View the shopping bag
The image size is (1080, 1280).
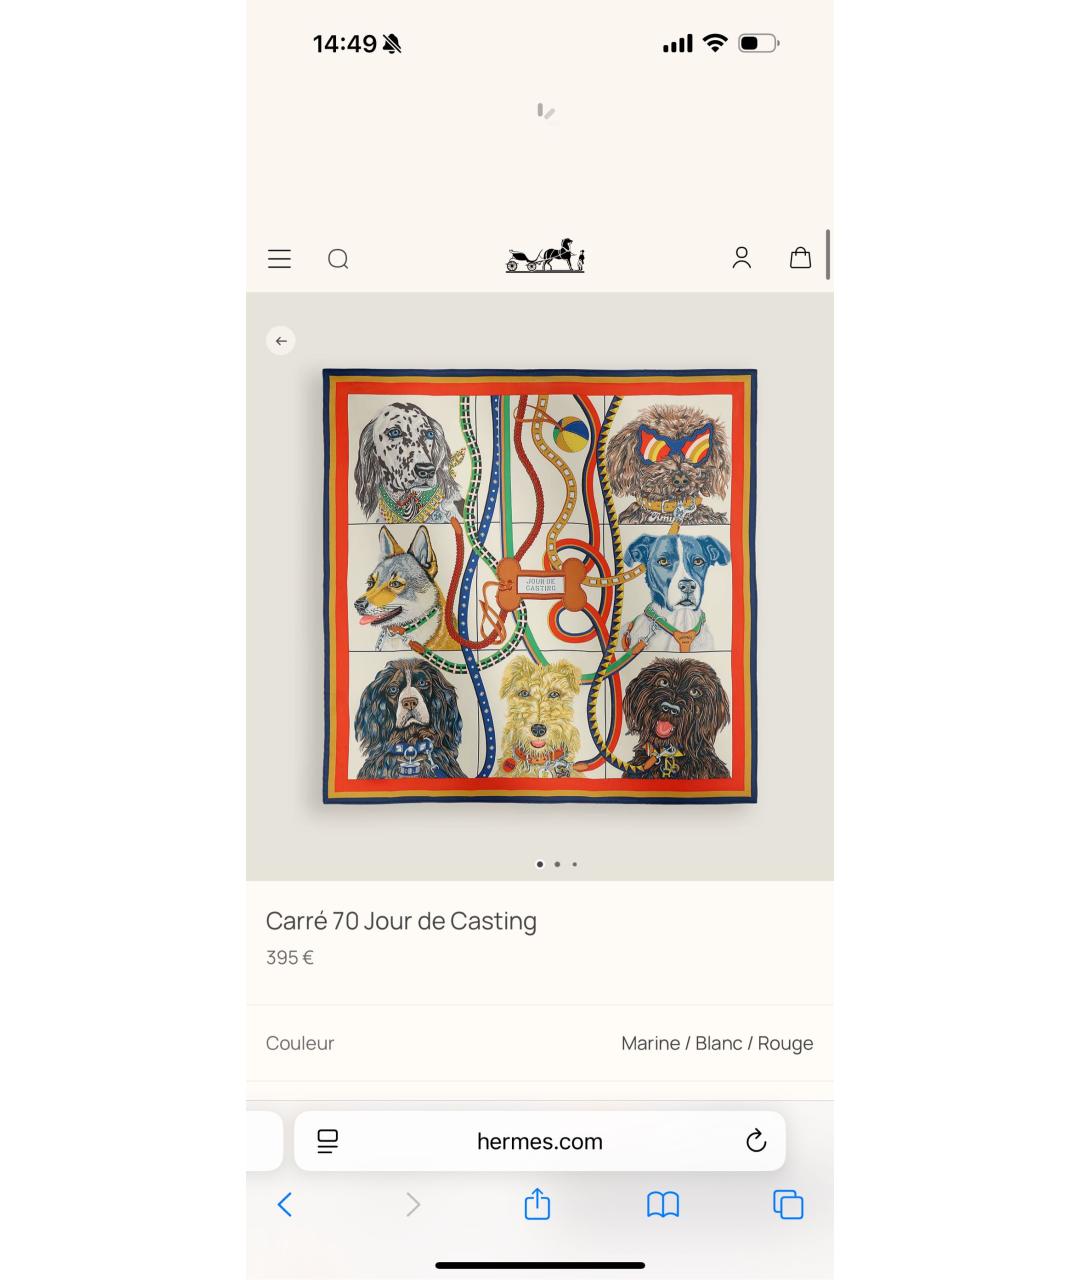coord(800,258)
